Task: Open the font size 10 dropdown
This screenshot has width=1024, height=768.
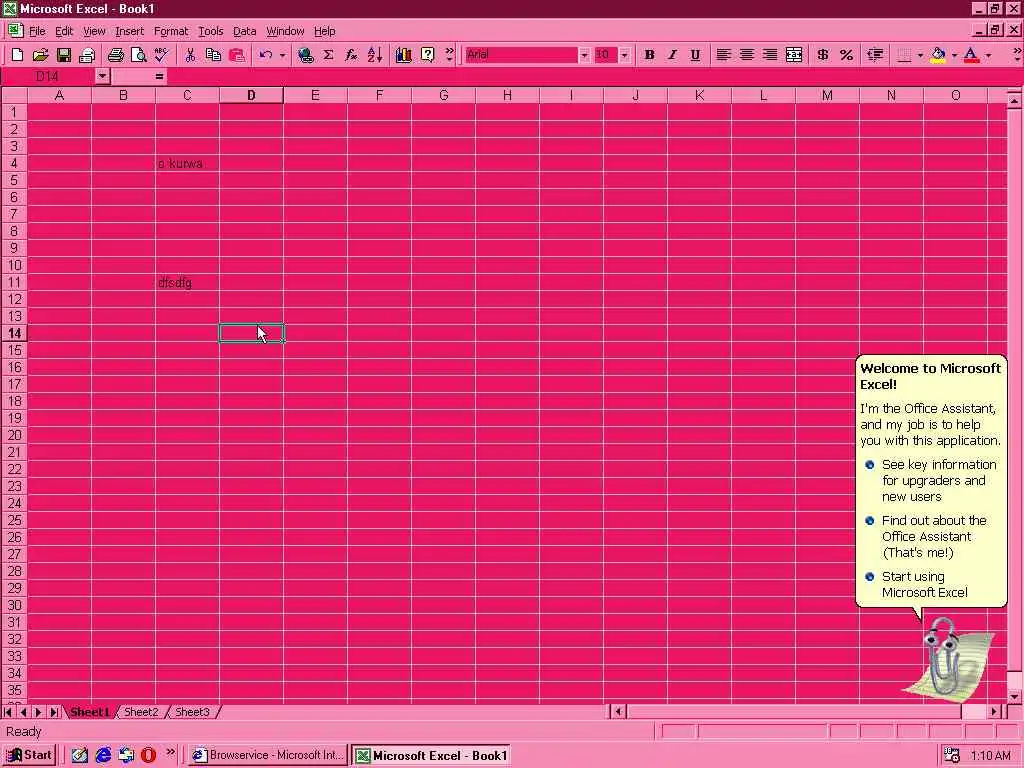Action: click(x=624, y=55)
